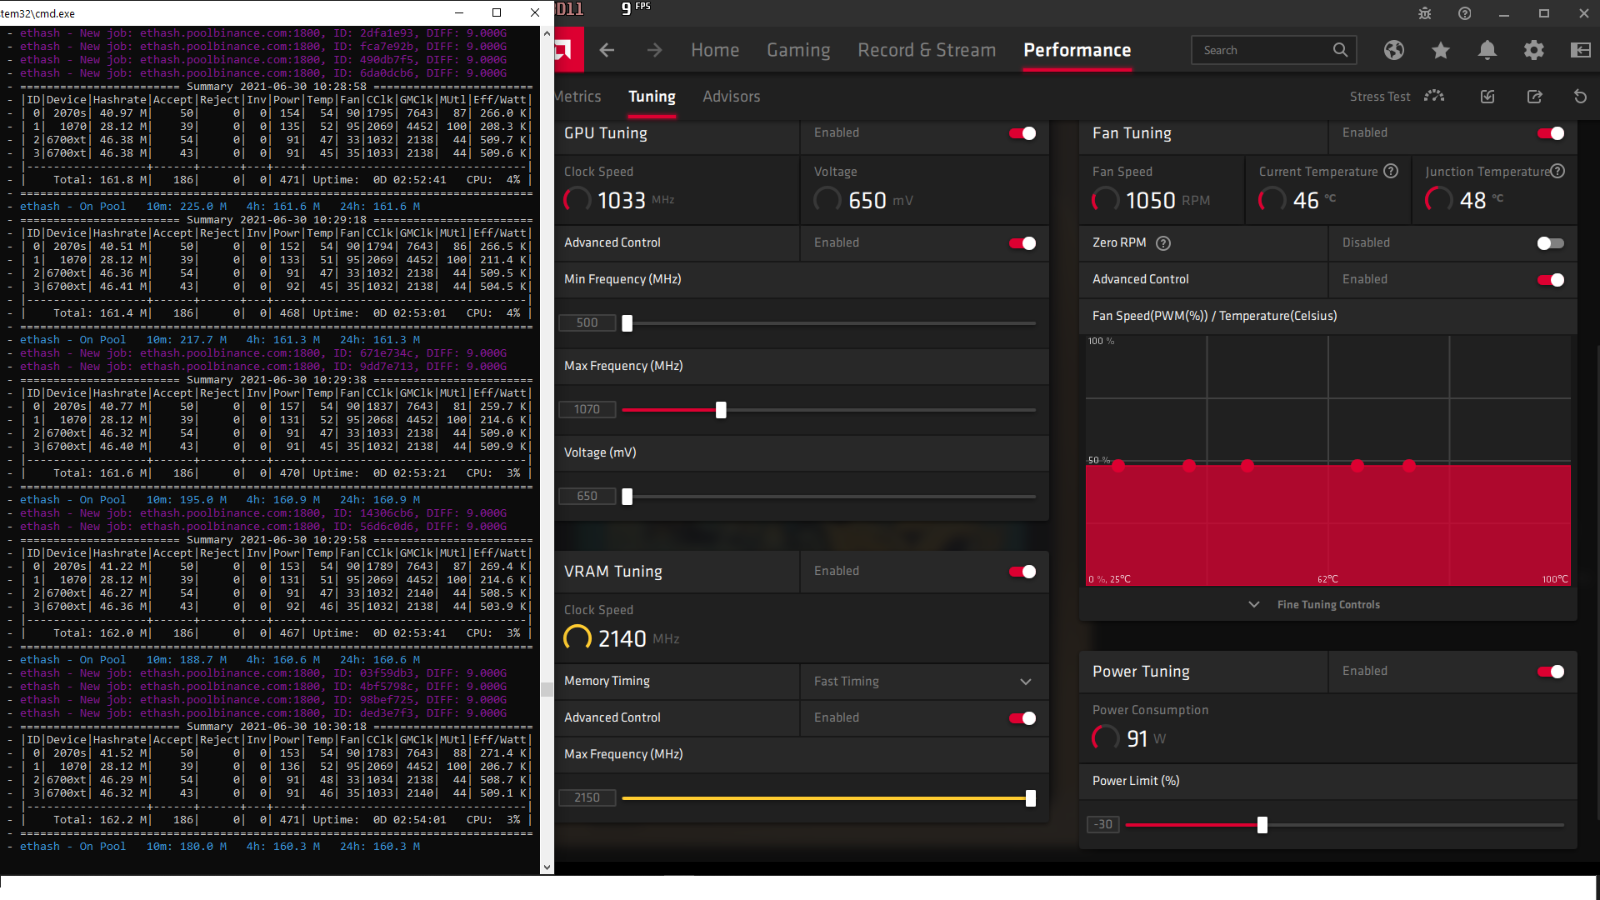Click the VRAM Max Frequency 2150 field
The height and width of the screenshot is (900, 1600).
tap(587, 798)
